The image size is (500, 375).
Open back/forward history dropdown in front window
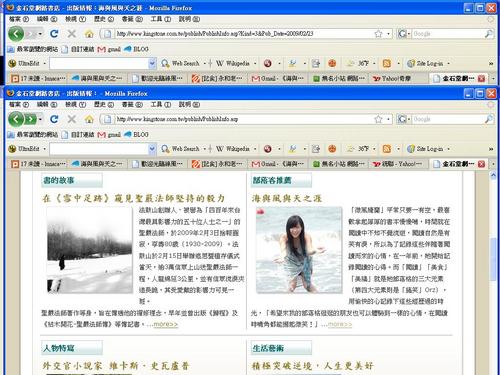40,119
